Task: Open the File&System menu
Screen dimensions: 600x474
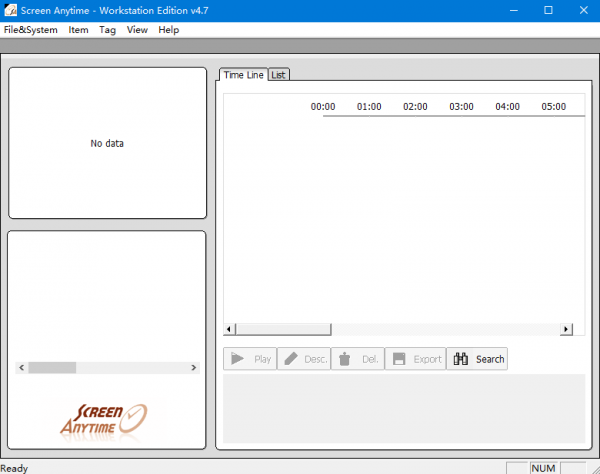Action: coord(31,30)
